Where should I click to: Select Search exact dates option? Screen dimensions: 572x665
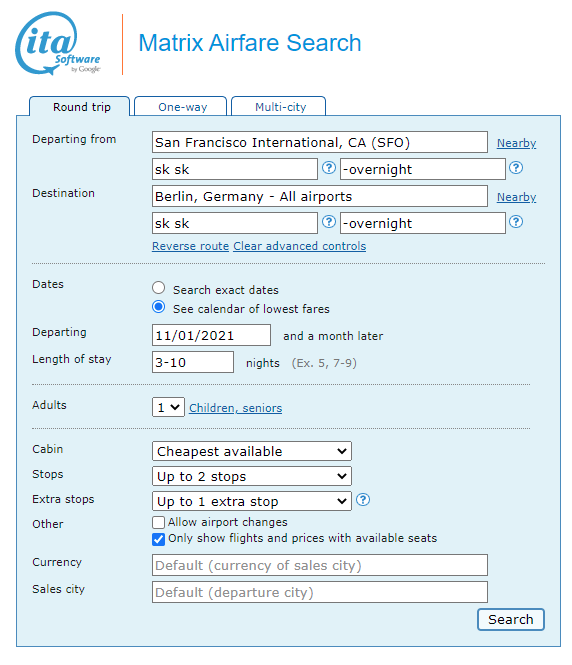pos(159,288)
